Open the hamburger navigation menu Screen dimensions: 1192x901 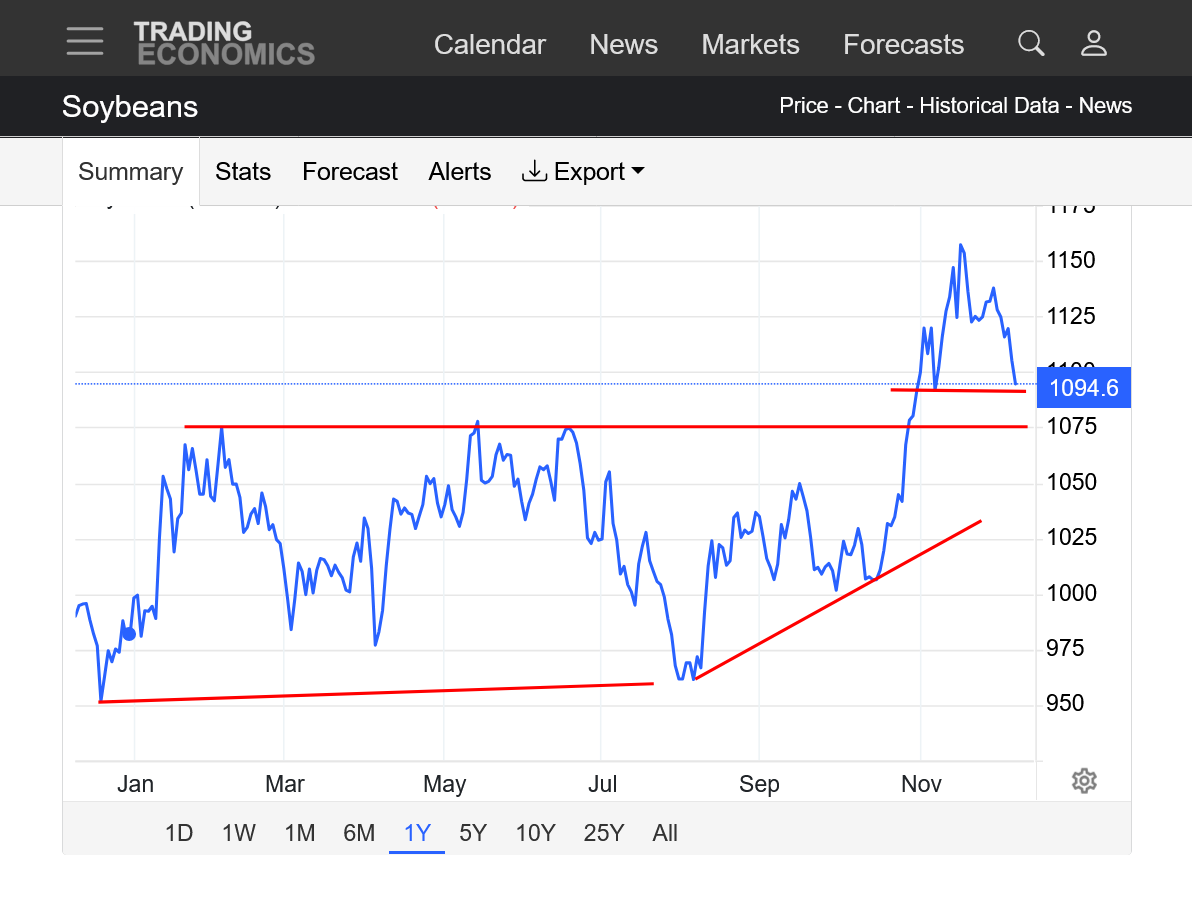(85, 41)
